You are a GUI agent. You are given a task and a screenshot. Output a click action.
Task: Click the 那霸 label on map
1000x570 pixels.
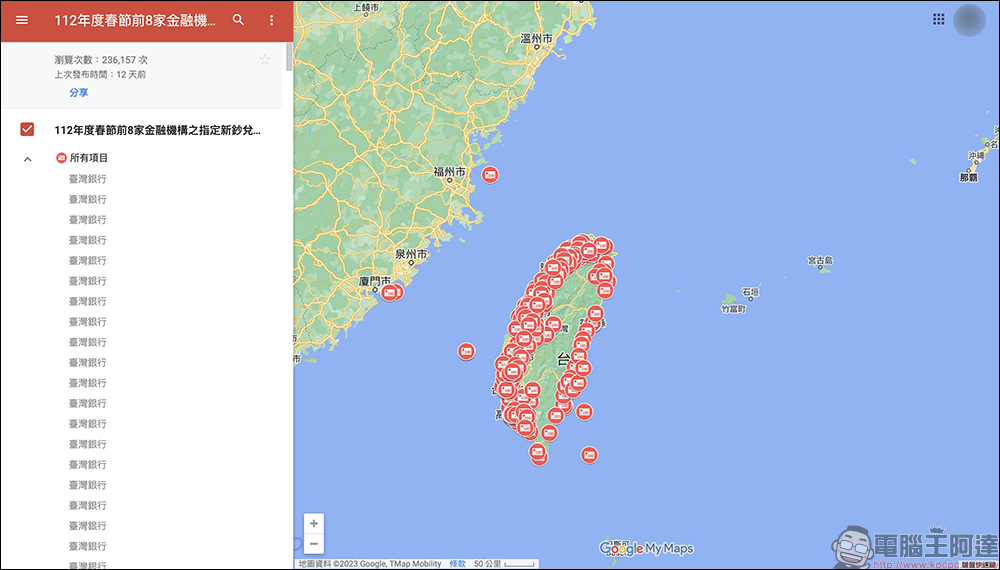pos(968,178)
